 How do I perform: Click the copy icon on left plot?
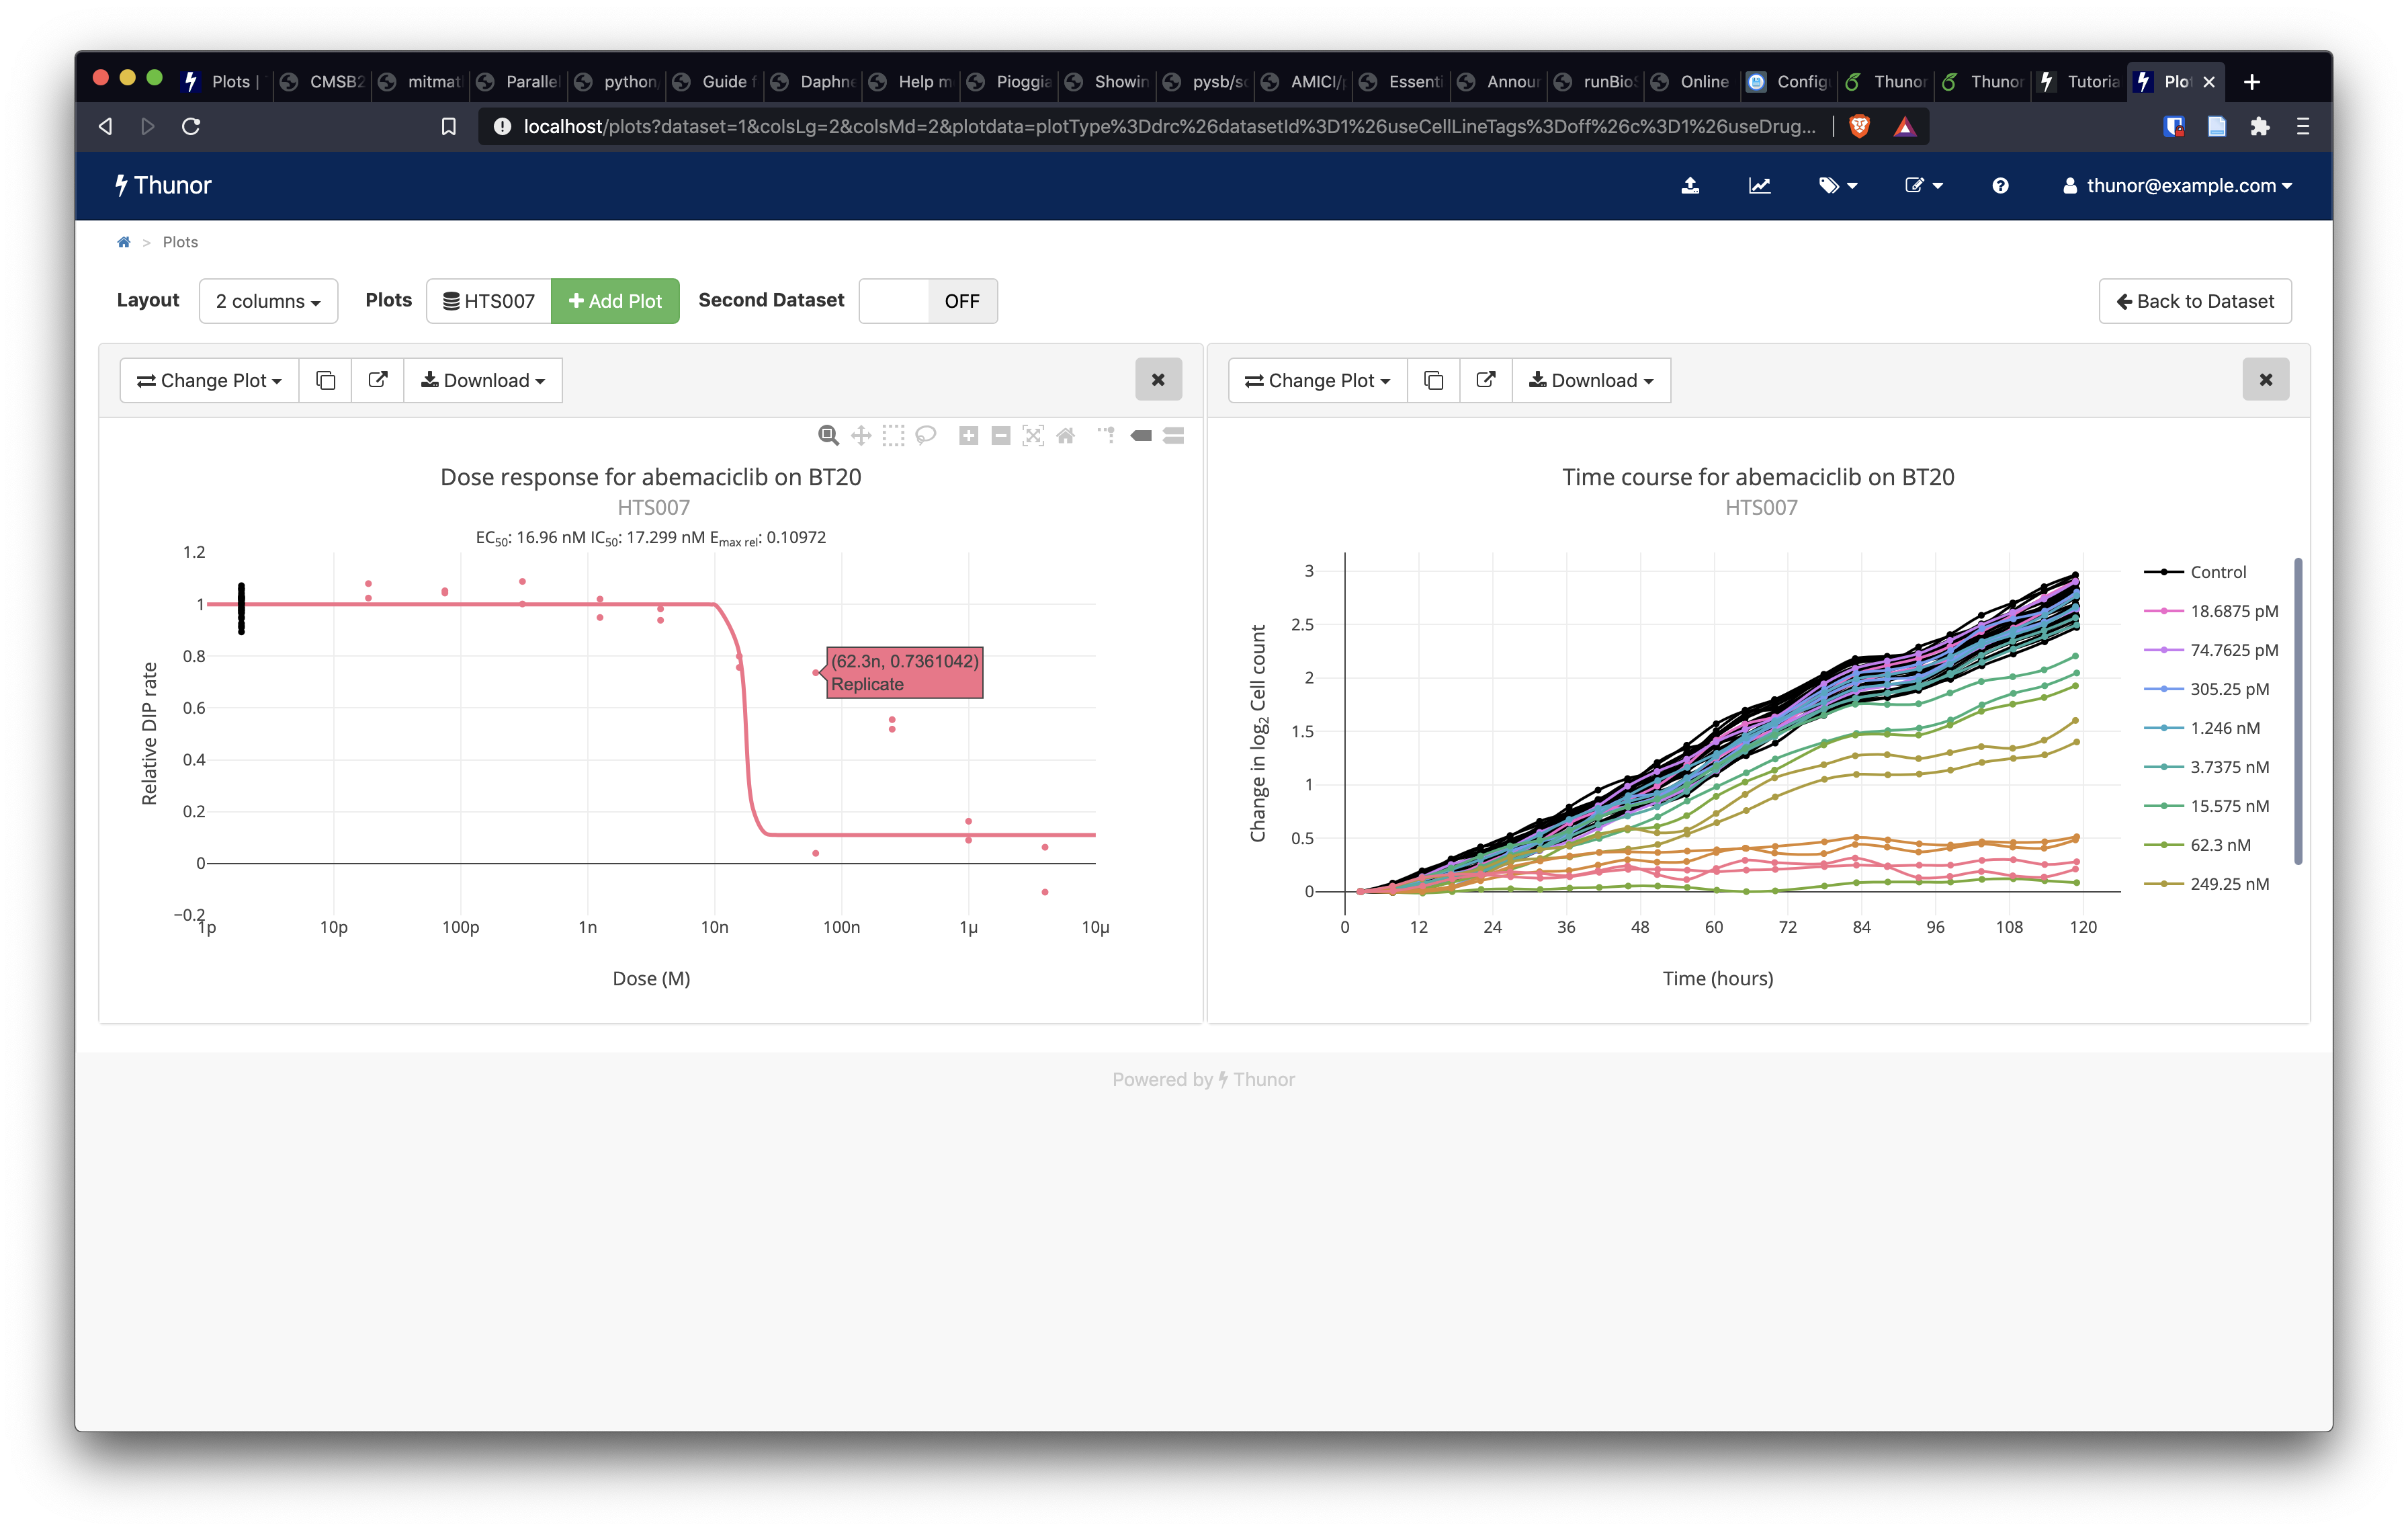[x=325, y=379]
